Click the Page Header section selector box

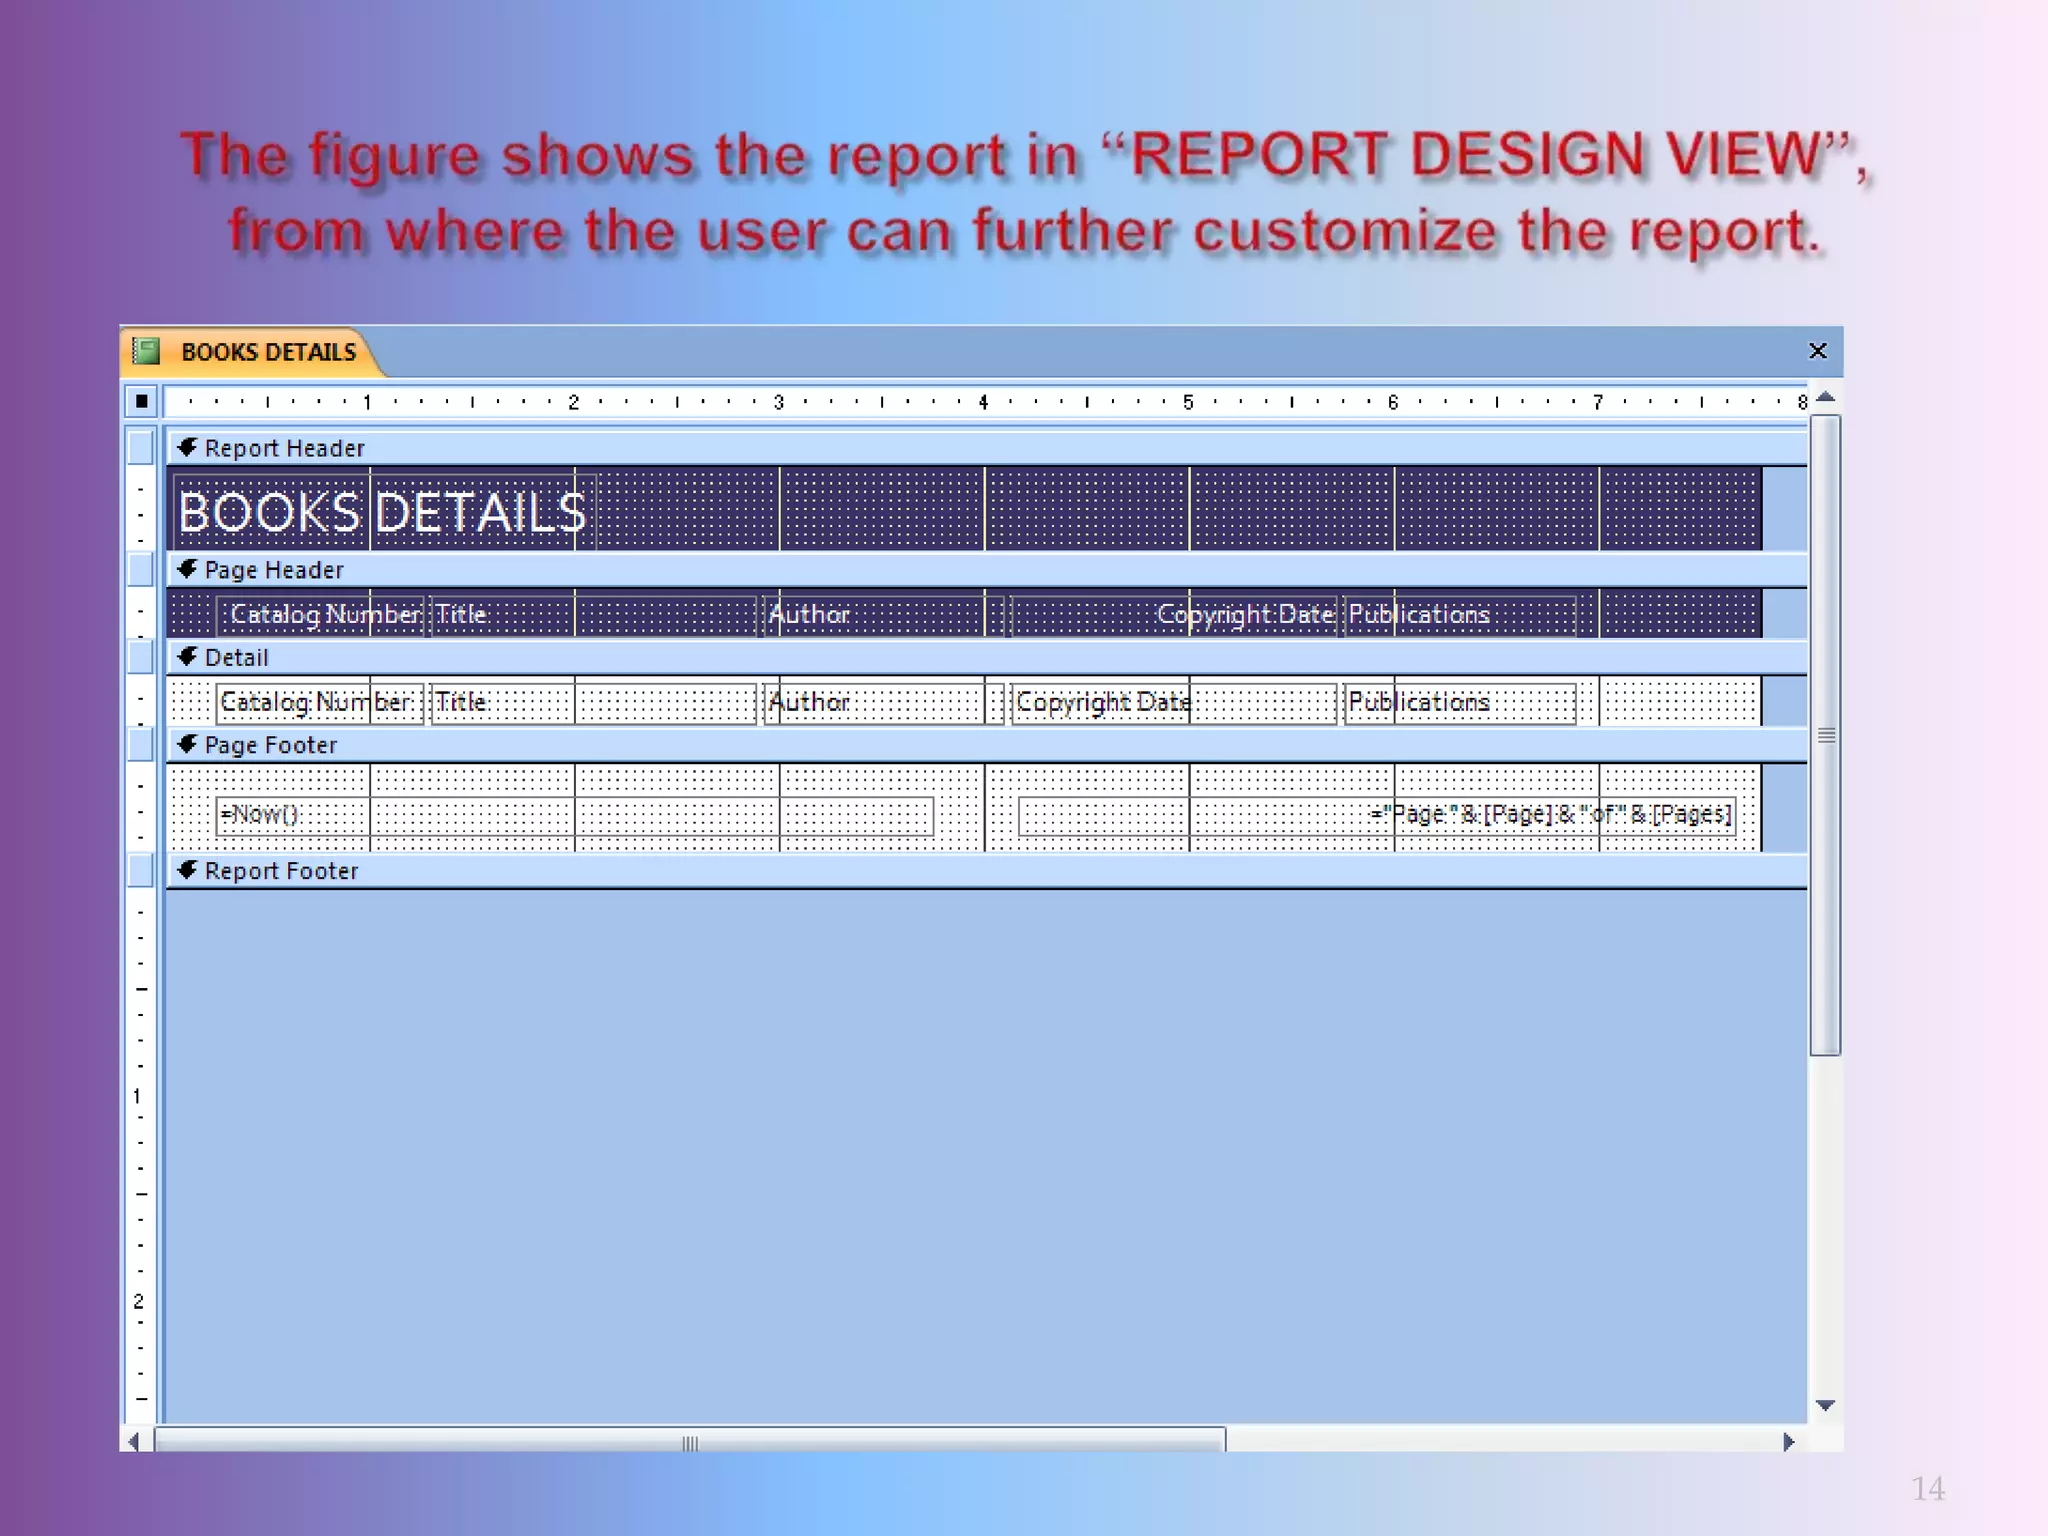(141, 570)
